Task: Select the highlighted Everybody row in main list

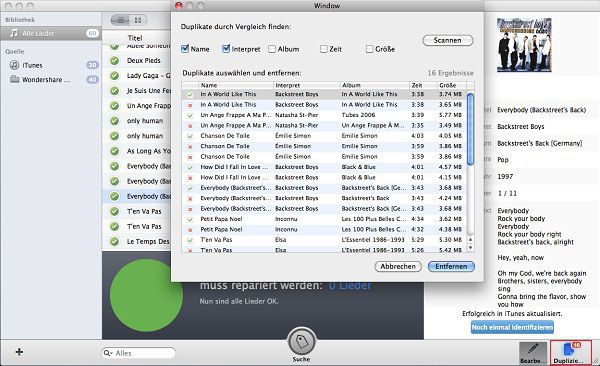Action: tap(137, 196)
